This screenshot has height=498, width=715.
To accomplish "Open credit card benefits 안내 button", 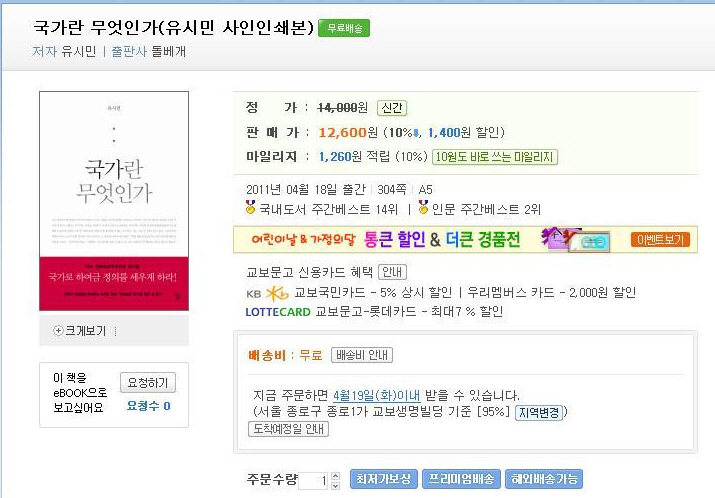I will 392,272.
